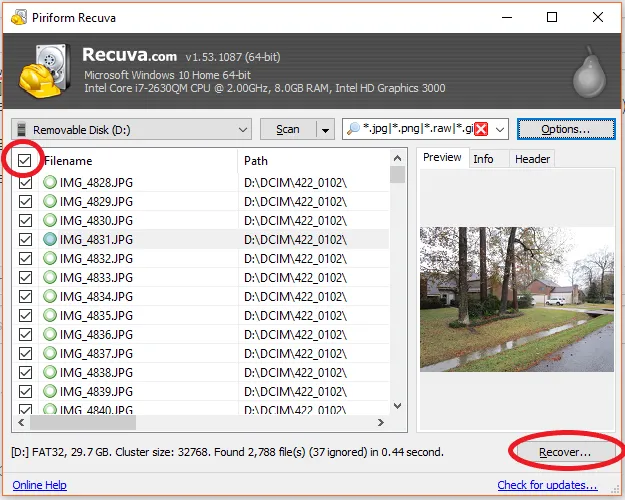Screen dimensions: 625x500
Task: Click the Recover... button
Action: [x=565, y=452]
